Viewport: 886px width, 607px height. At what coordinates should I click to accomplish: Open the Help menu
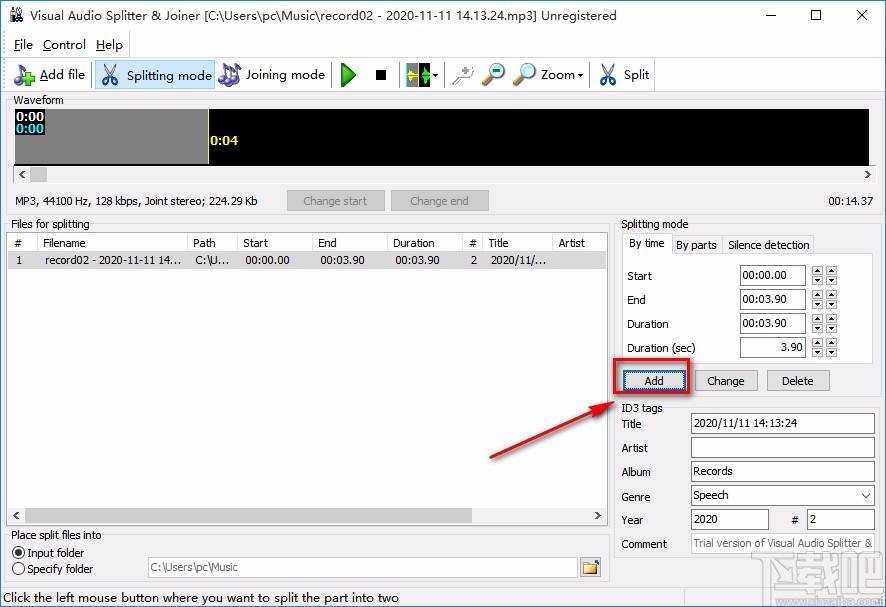point(109,45)
